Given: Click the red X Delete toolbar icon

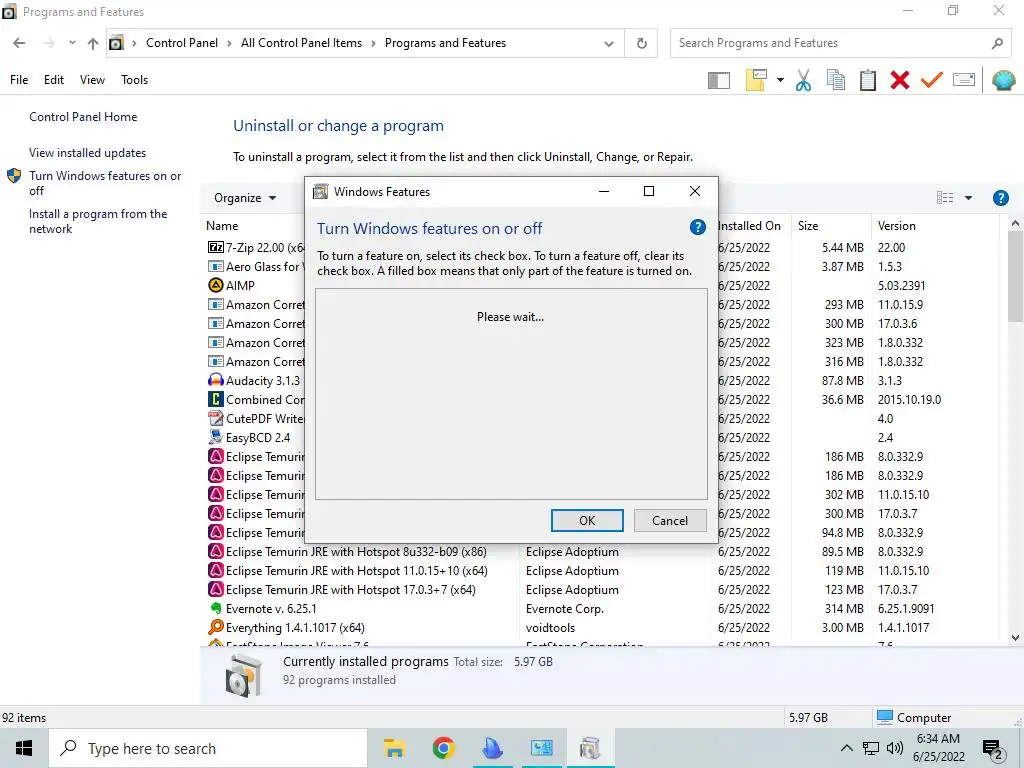Looking at the screenshot, I should point(899,80).
